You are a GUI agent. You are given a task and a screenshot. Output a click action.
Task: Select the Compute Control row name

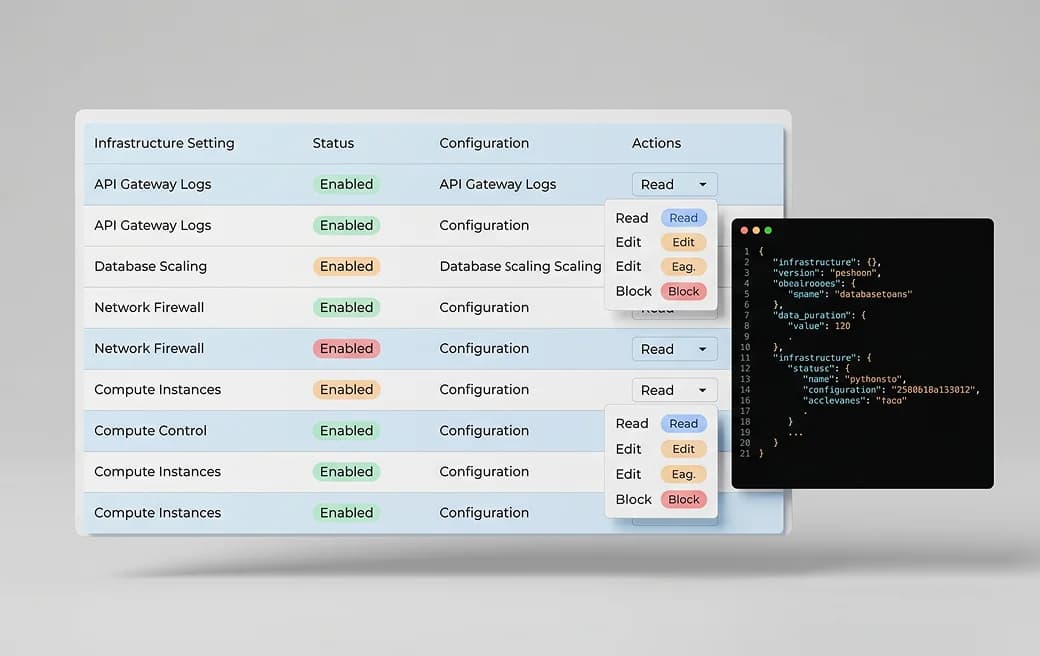tap(151, 430)
